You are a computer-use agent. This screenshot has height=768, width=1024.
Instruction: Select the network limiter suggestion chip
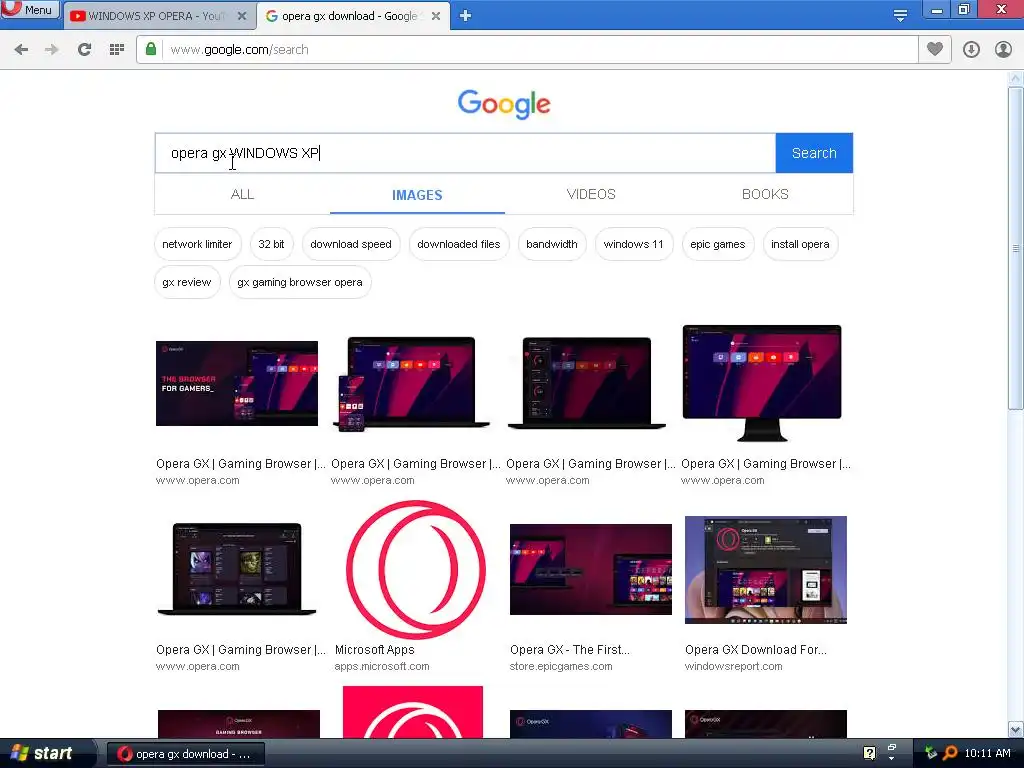(x=197, y=244)
